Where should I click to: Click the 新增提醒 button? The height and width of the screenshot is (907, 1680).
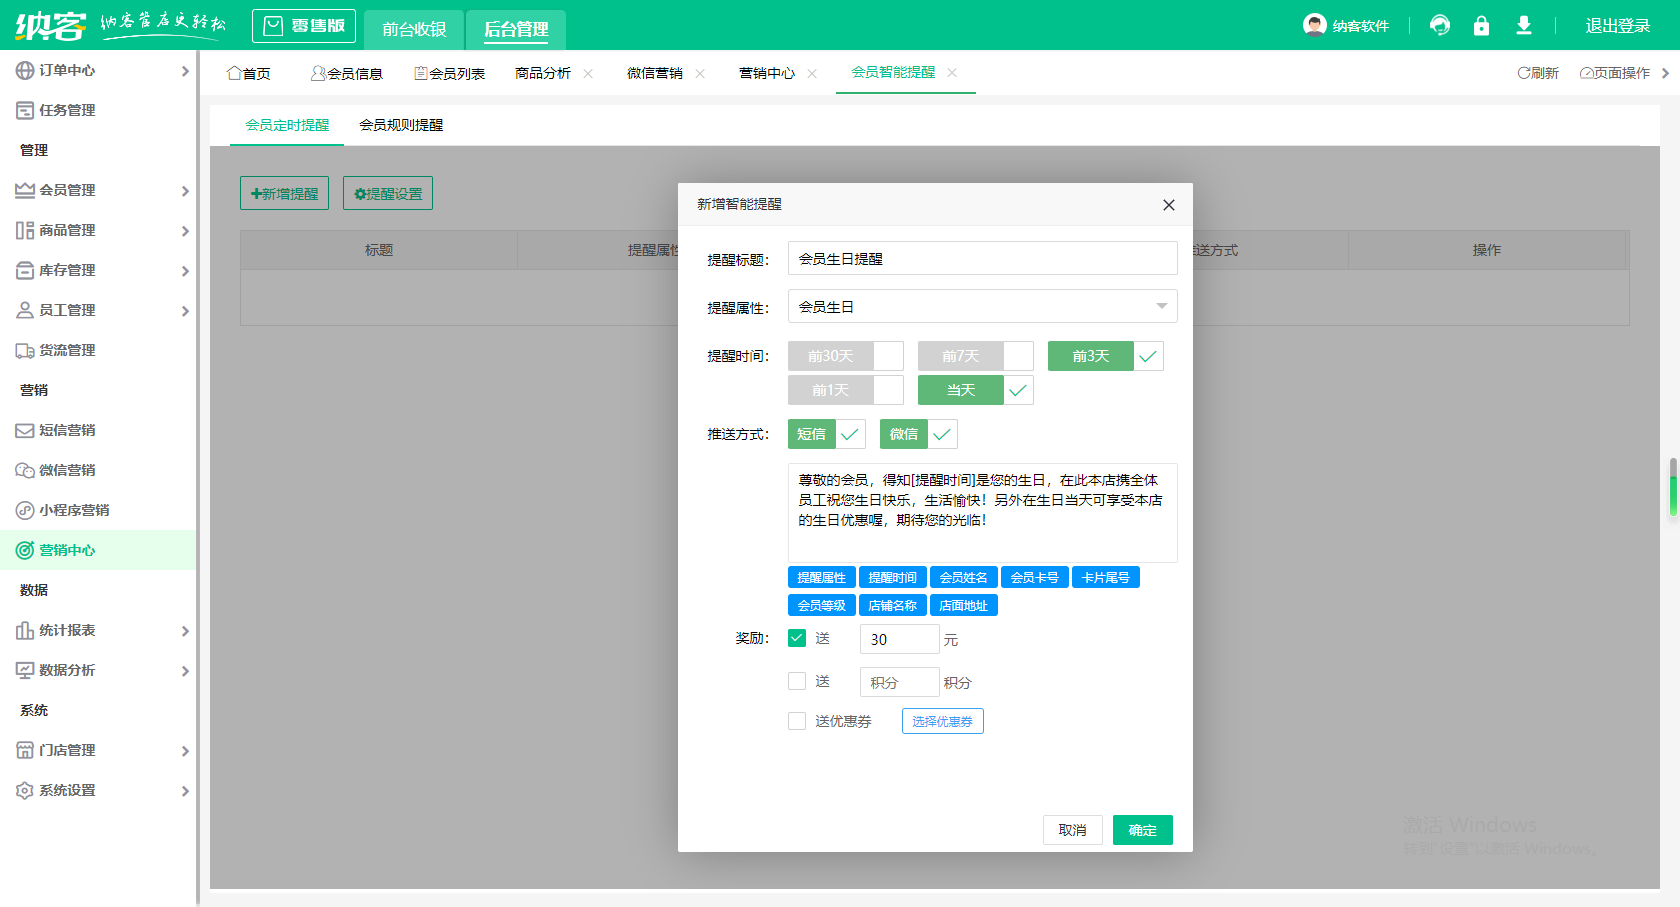[284, 193]
